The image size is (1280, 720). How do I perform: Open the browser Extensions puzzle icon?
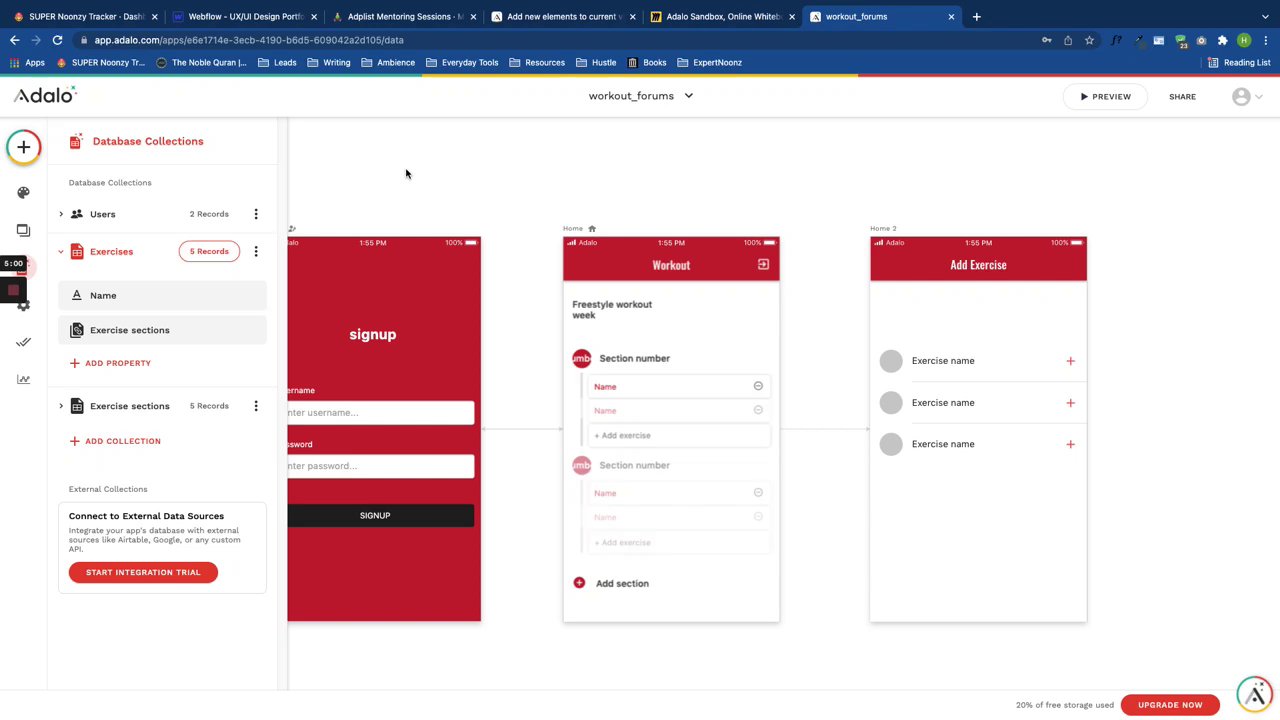point(1222,40)
